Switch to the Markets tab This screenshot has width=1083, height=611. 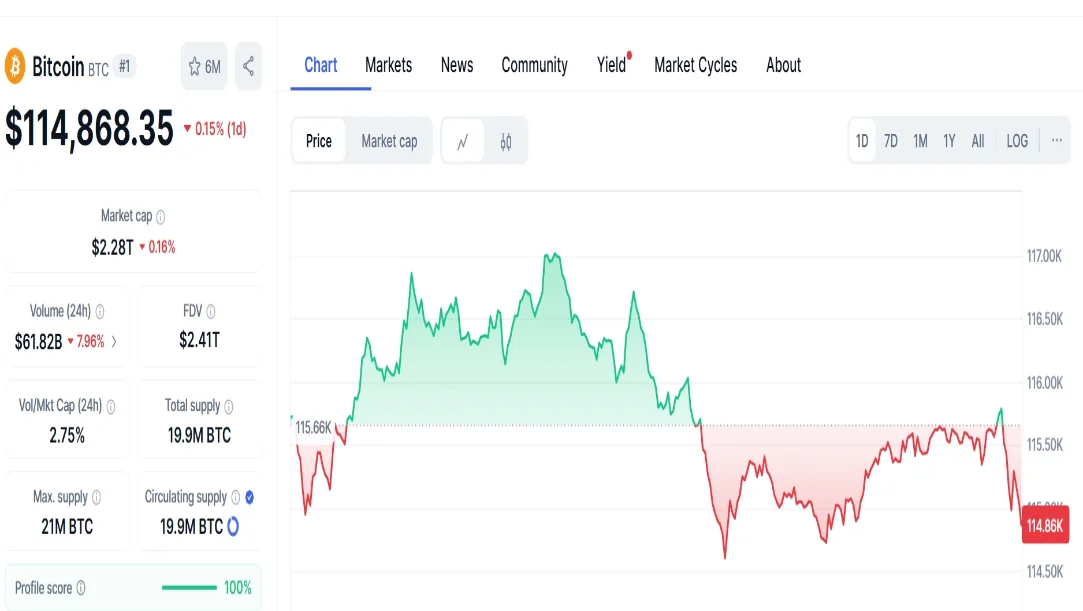pos(388,65)
